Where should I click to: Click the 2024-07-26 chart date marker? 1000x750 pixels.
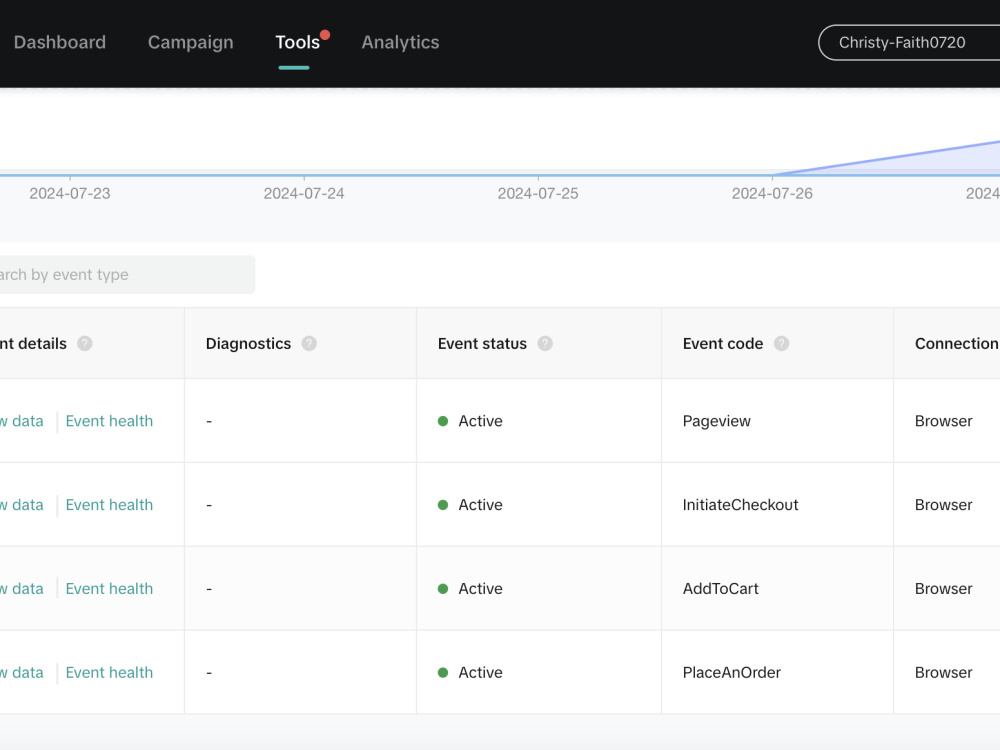(x=772, y=193)
